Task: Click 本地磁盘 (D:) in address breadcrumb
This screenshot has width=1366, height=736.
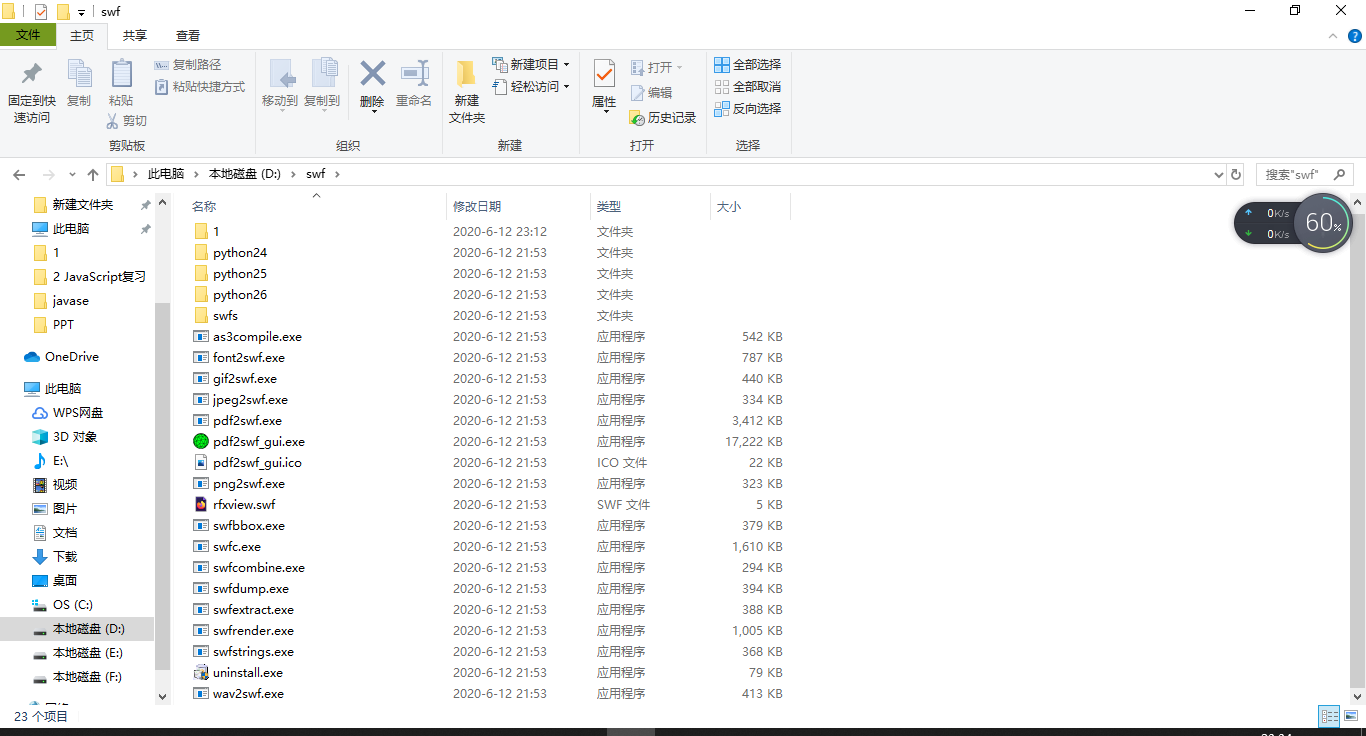Action: click(245, 174)
